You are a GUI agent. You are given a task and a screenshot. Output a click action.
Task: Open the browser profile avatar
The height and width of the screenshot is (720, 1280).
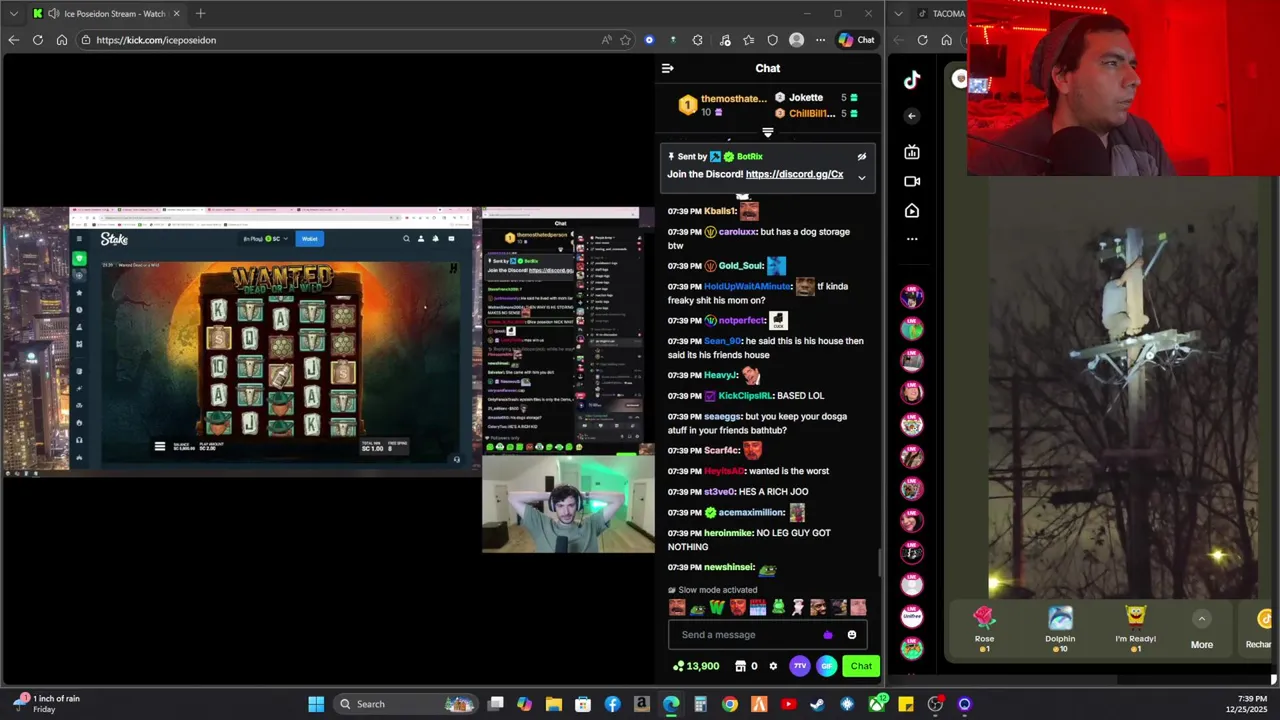click(x=796, y=40)
